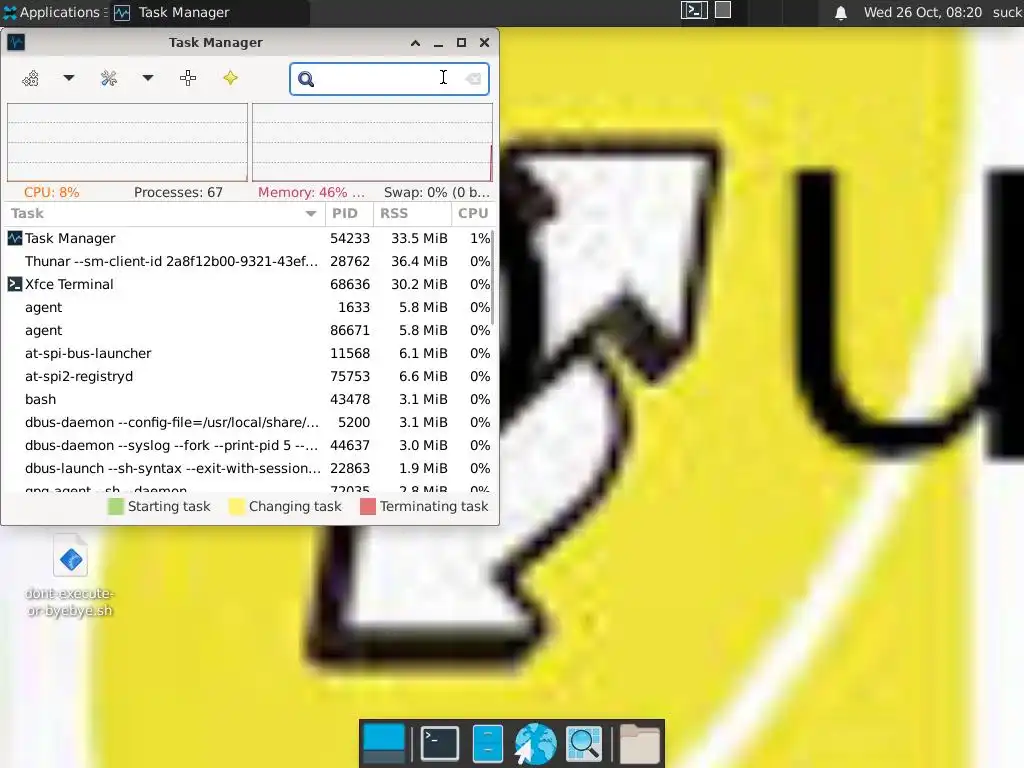Select the Task Manager process row
The height and width of the screenshot is (768, 1024).
click(248, 238)
